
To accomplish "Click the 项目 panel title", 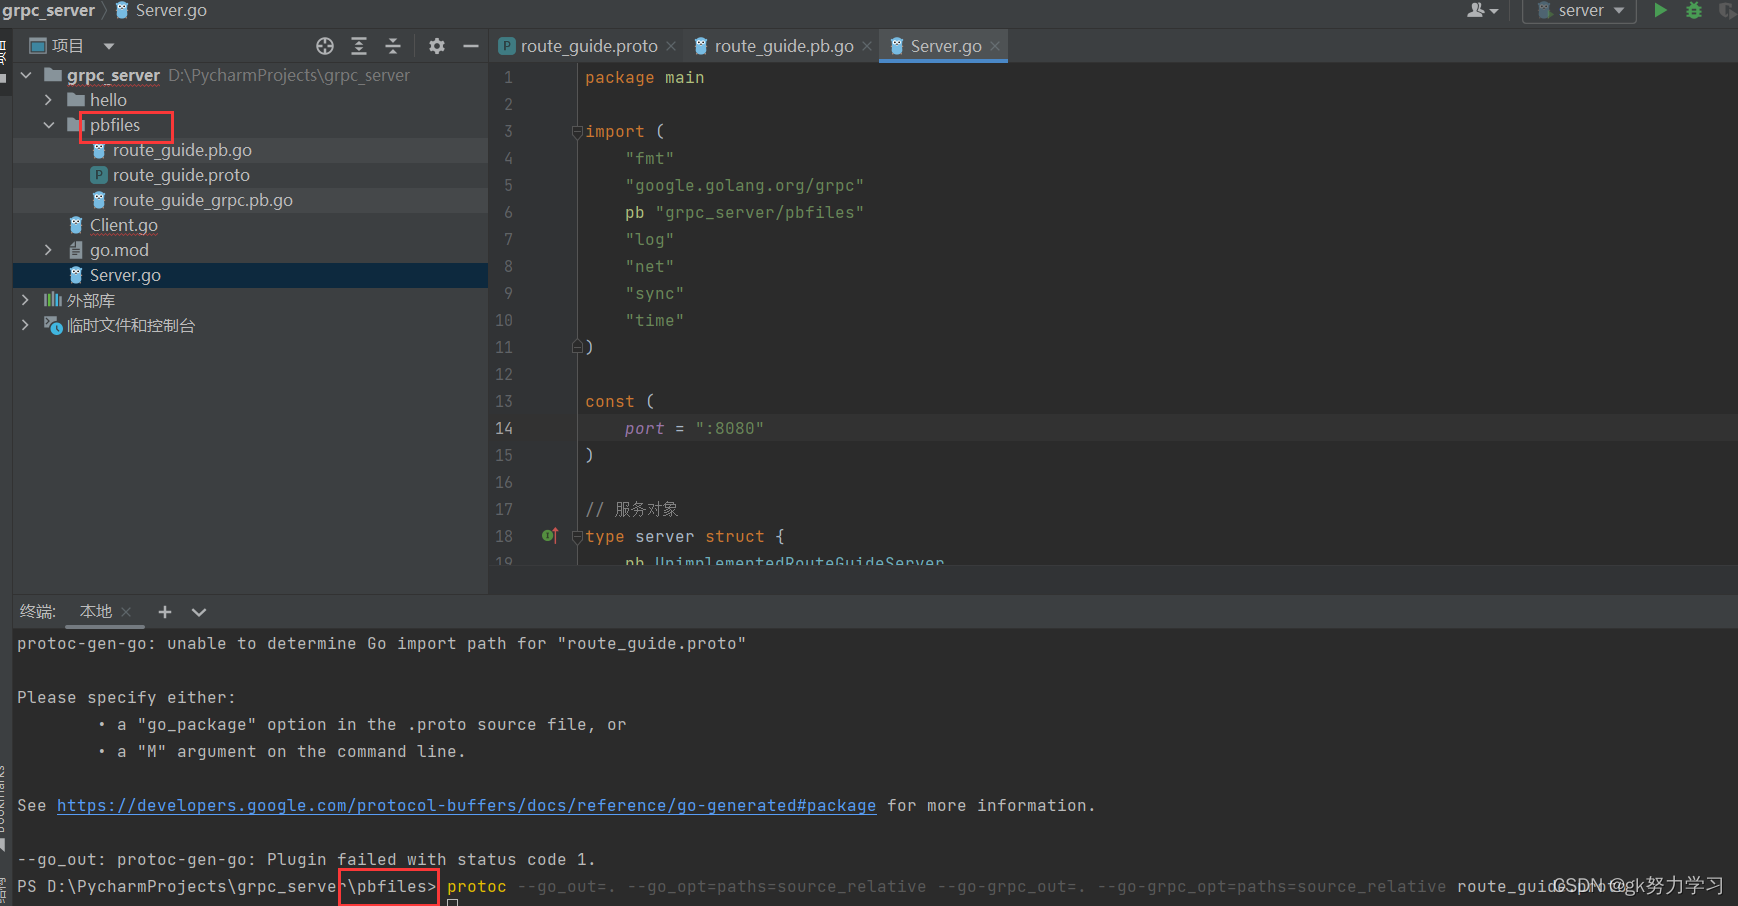I will click(67, 46).
